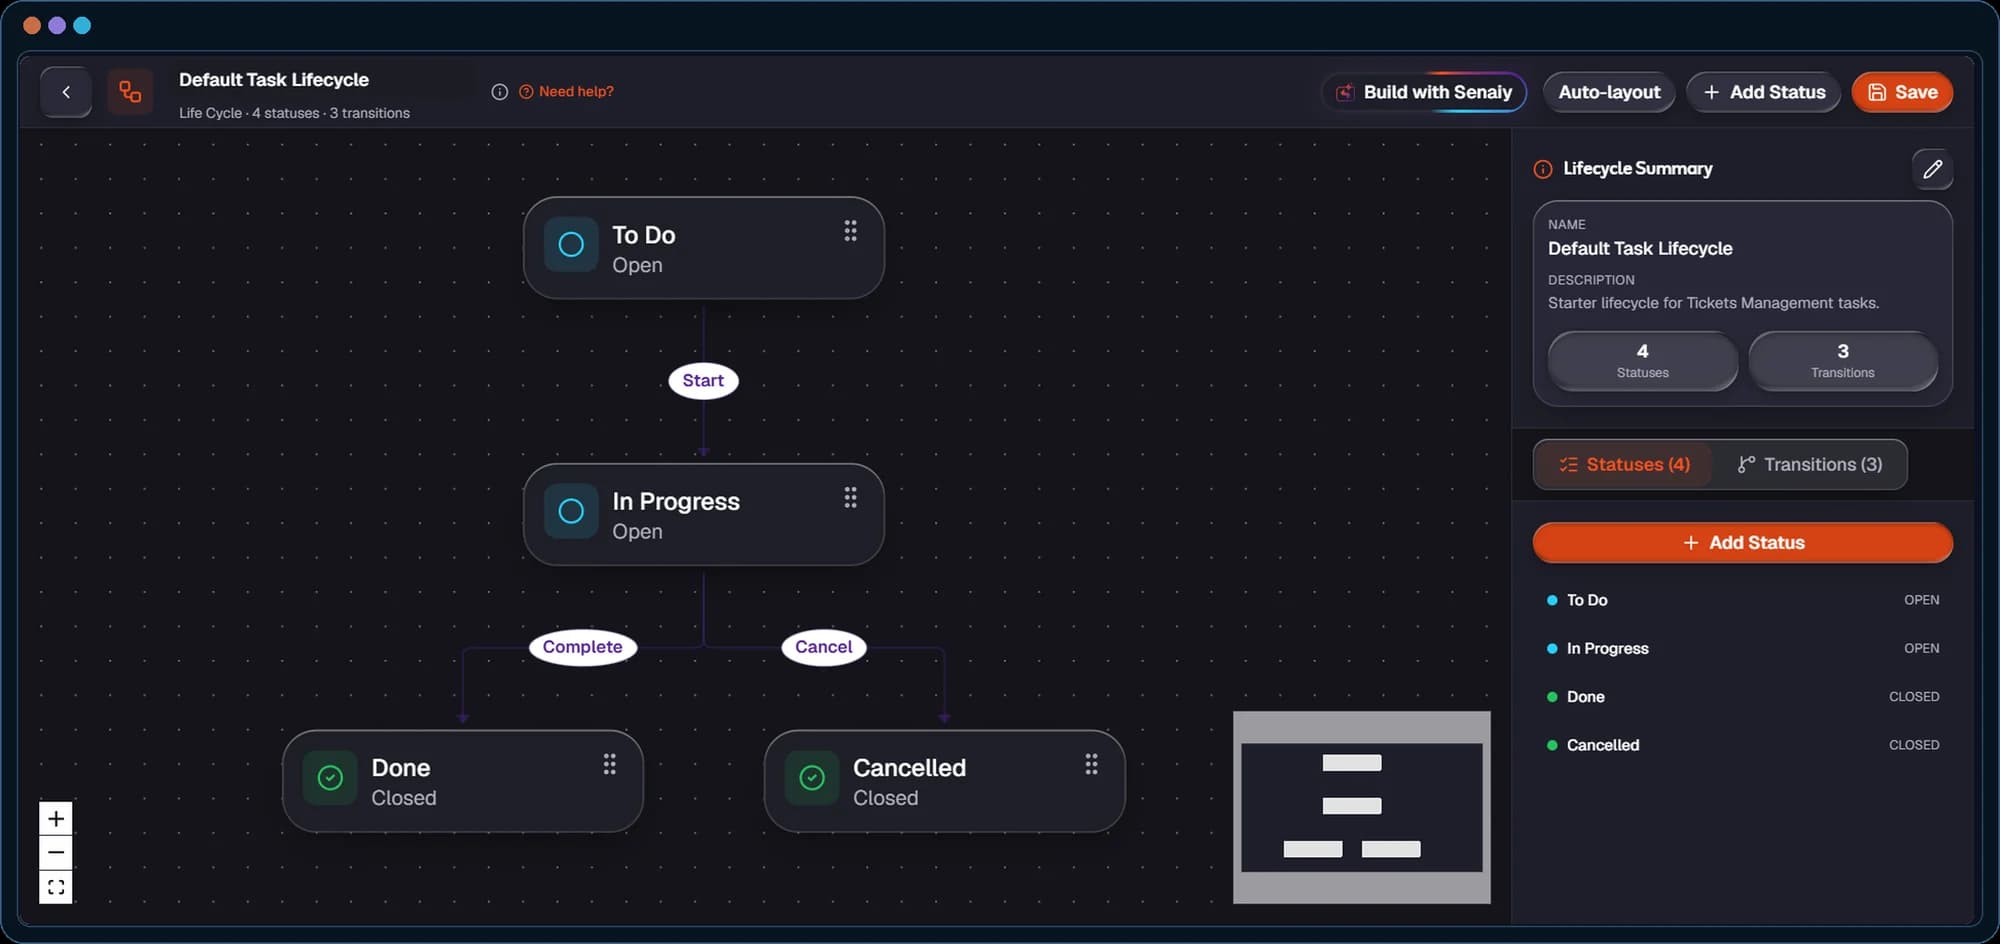Zoom out on the canvas
This screenshot has width=2000, height=944.
pyautogui.click(x=56, y=853)
